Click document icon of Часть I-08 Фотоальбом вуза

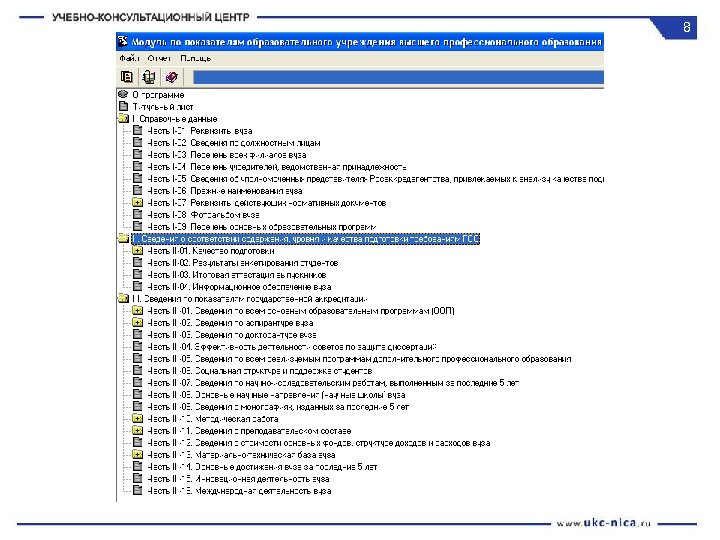coord(137,214)
